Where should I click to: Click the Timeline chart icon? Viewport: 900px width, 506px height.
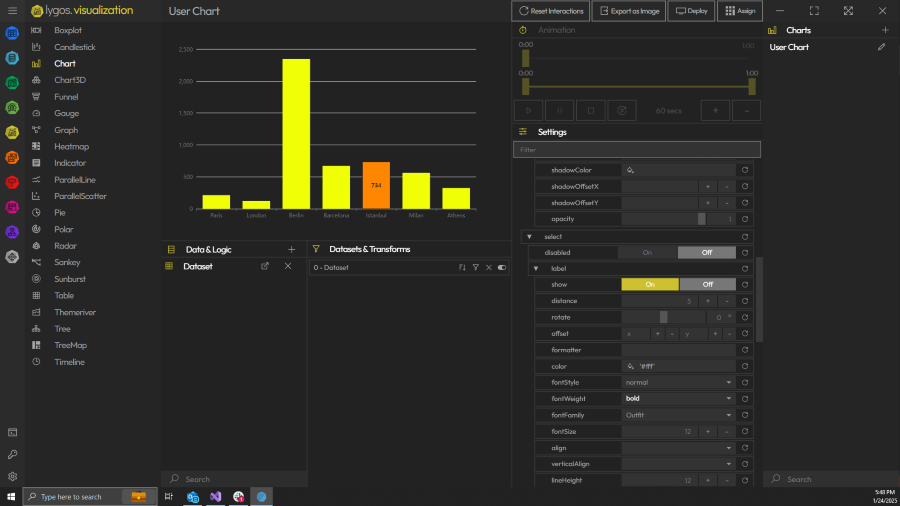(36, 362)
